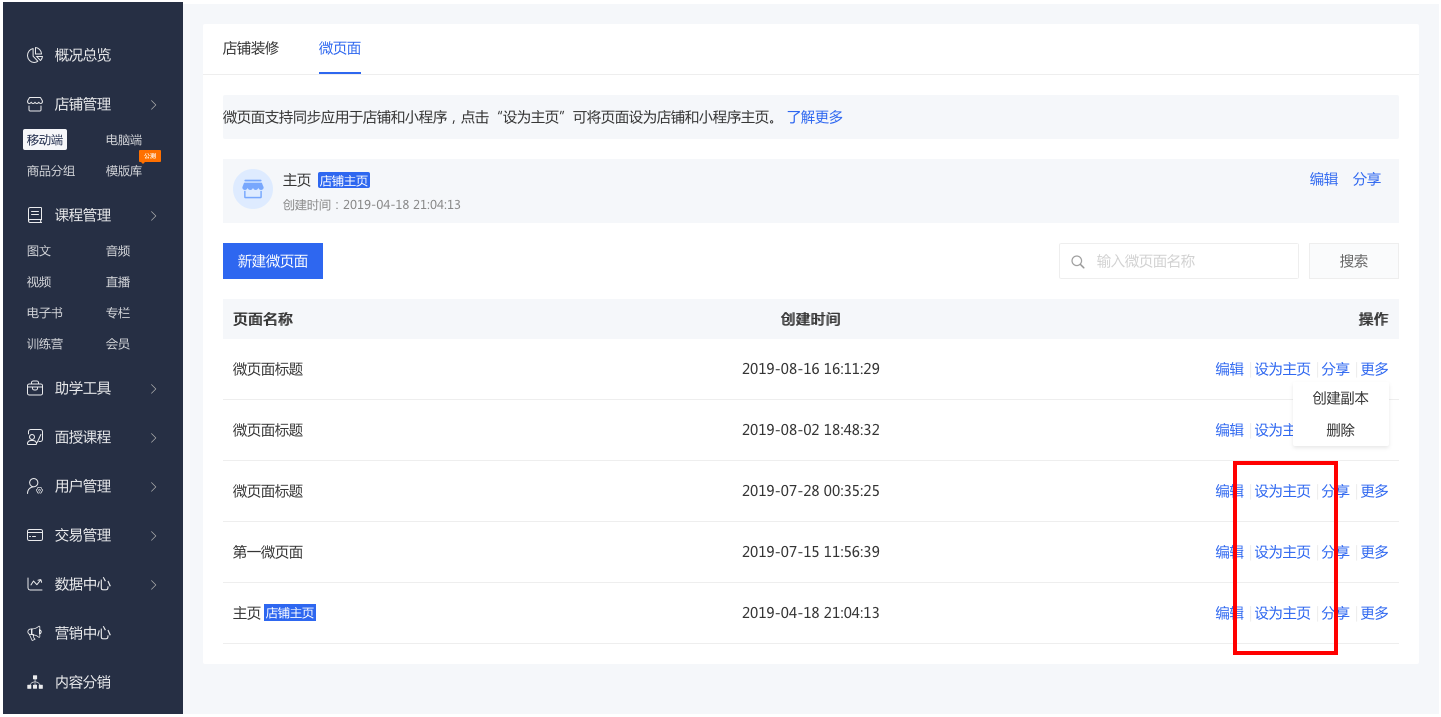Expand the 数据中心 chevron arrow
The width and height of the screenshot is (1441, 717).
pyautogui.click(x=153, y=584)
